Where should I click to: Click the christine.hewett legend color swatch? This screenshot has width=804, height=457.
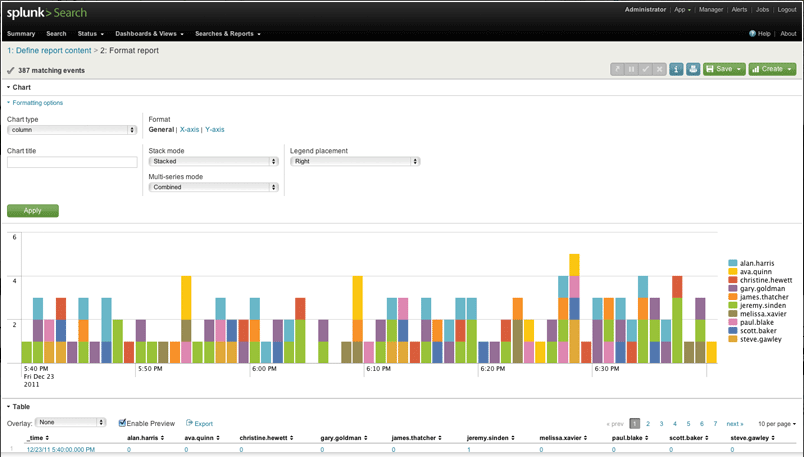[733, 280]
